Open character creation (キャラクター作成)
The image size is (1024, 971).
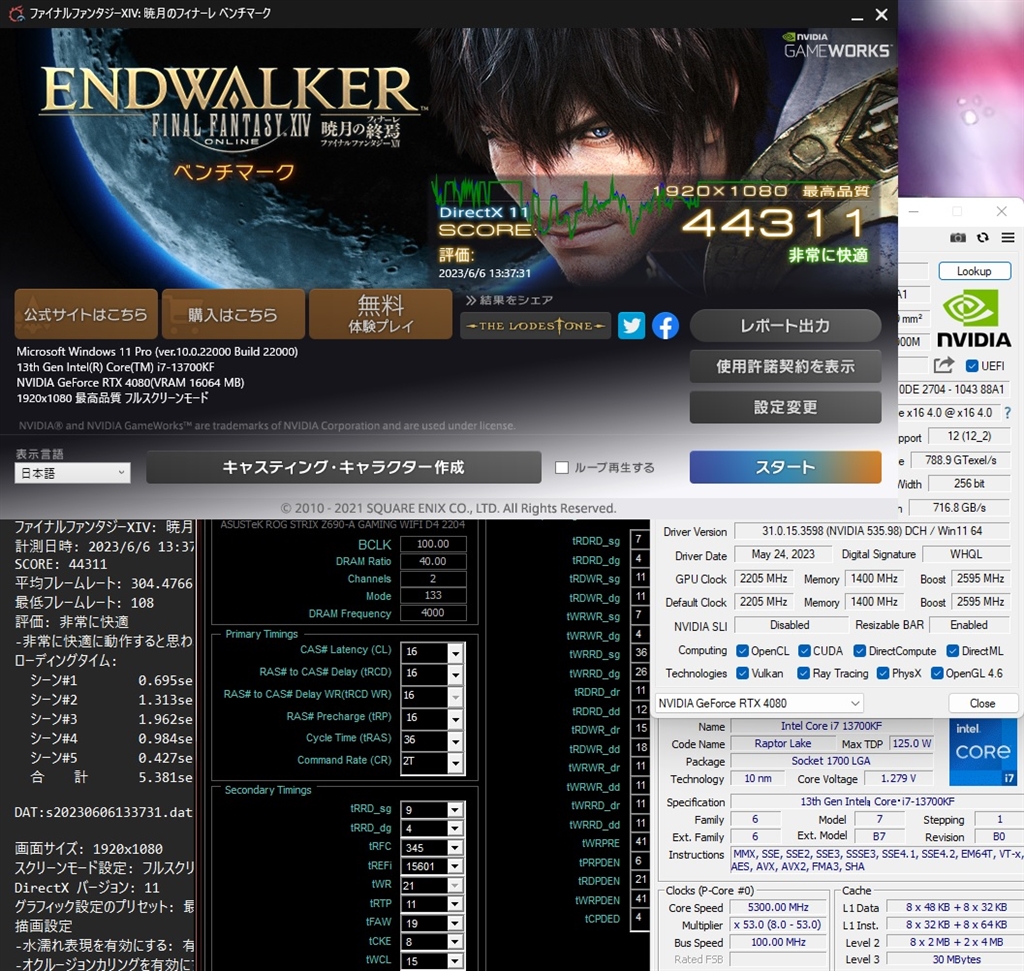click(344, 467)
